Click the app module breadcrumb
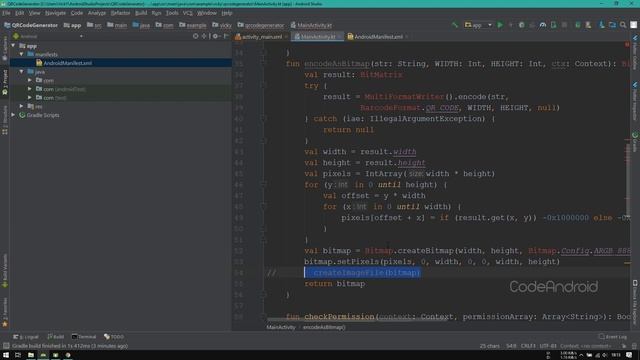The image size is (640, 360). [73, 25]
